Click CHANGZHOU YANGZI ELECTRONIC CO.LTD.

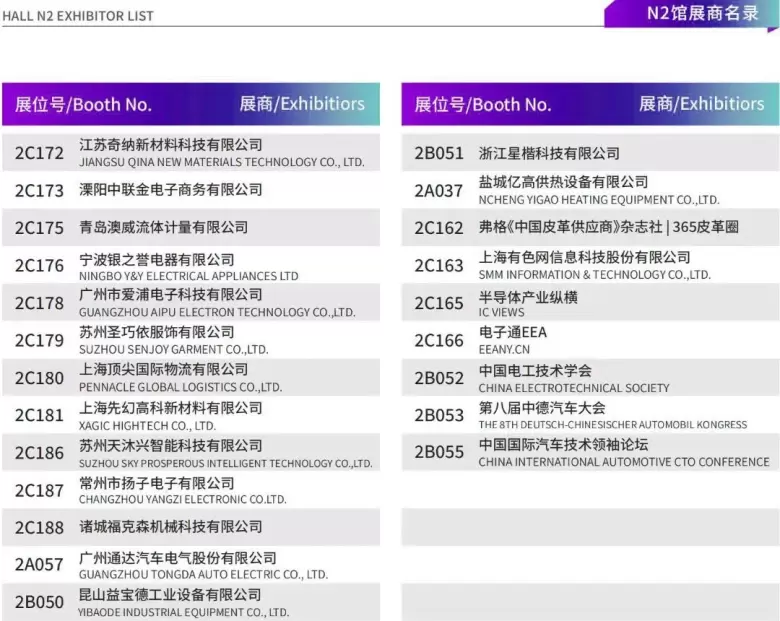pos(183,499)
